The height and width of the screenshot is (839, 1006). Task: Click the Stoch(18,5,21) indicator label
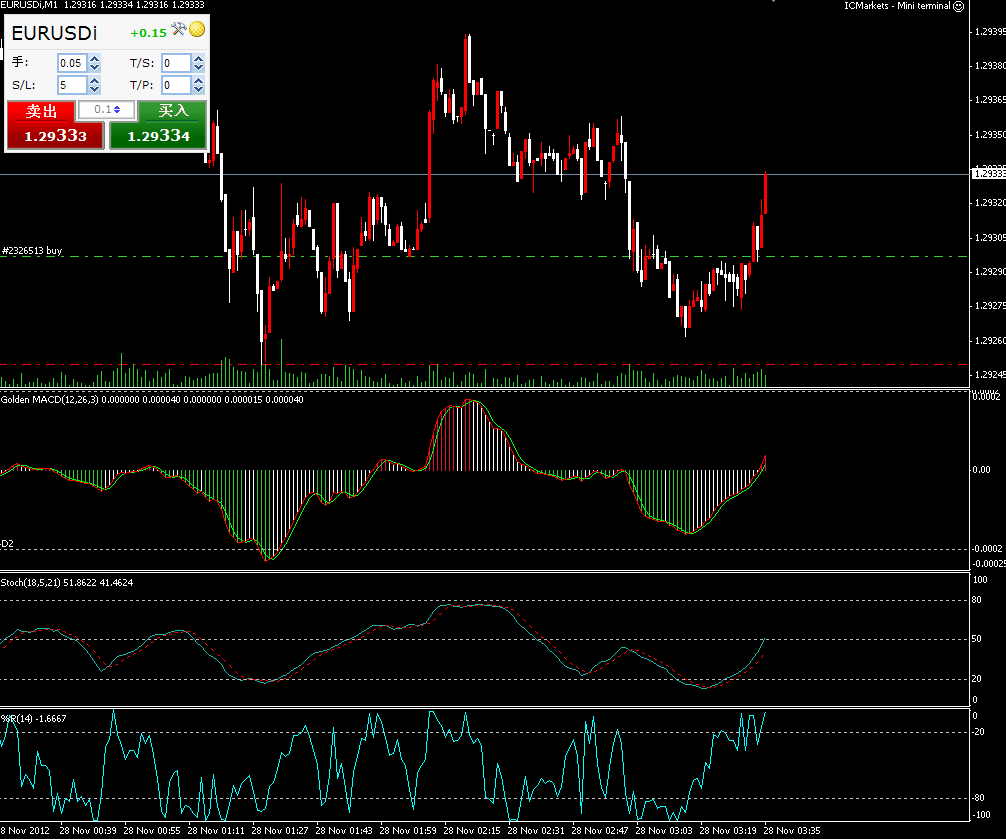click(x=30, y=582)
